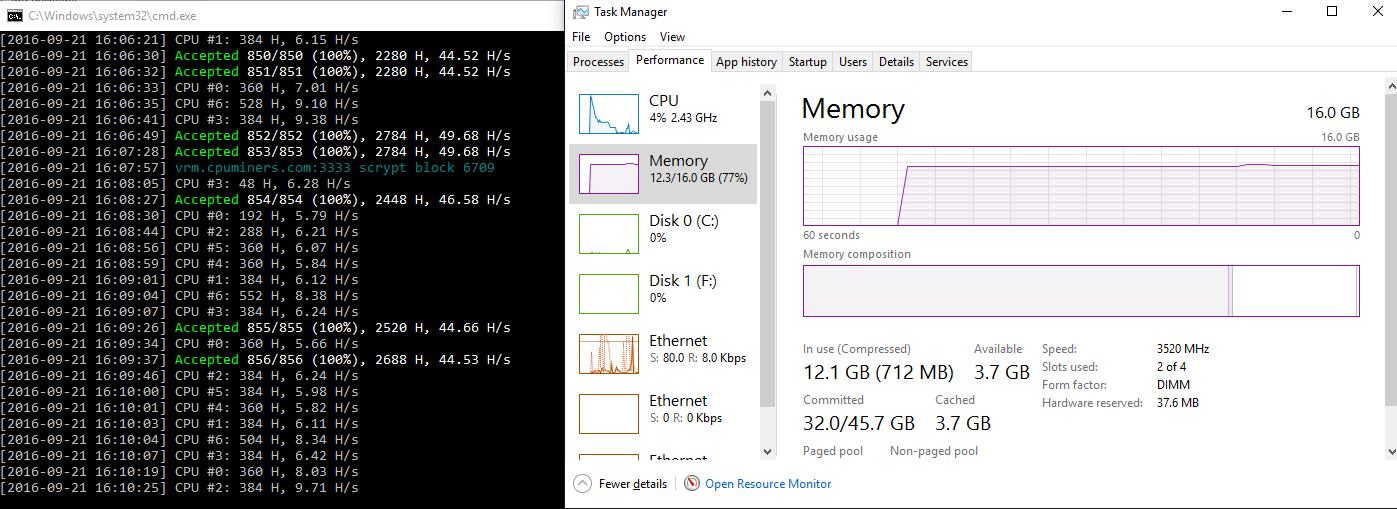
Task: Open the View menu
Action: click(x=673, y=37)
